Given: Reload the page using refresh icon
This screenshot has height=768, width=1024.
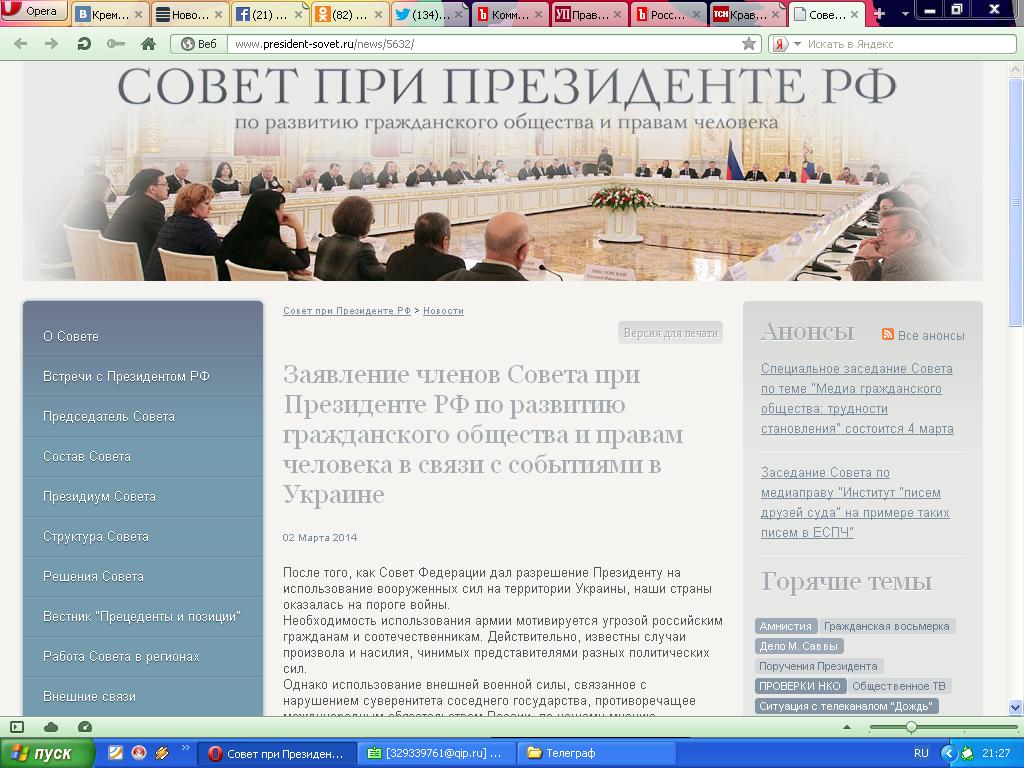Looking at the screenshot, I should (83, 45).
